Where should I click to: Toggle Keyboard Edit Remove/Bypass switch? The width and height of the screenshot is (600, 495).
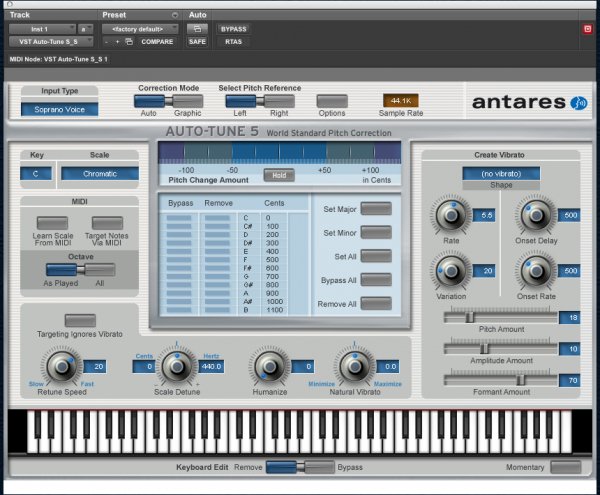click(300, 467)
